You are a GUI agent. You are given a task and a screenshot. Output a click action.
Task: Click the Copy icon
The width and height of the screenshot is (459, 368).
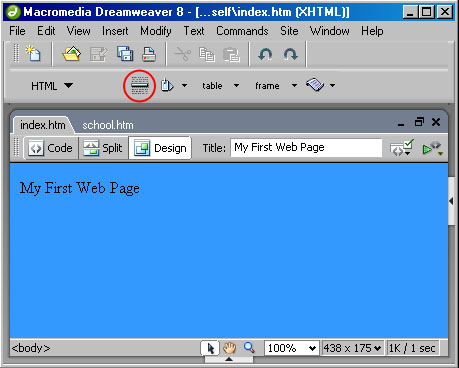point(207,54)
